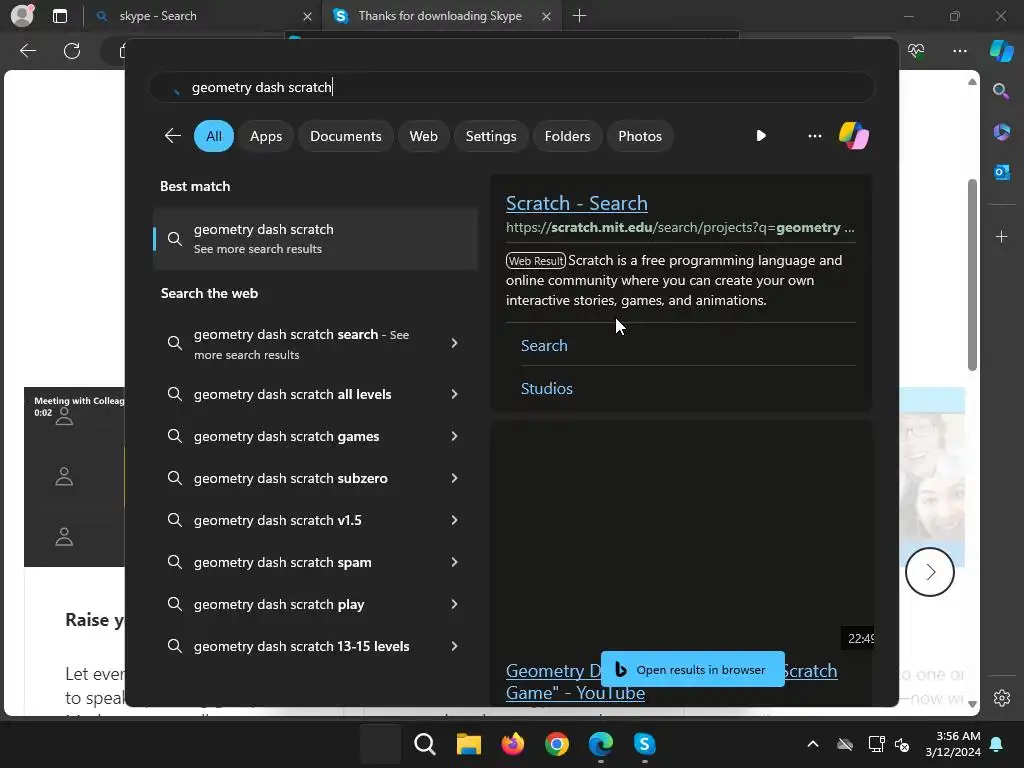
Task: Click 'Open results in browser' button
Action: pos(692,669)
